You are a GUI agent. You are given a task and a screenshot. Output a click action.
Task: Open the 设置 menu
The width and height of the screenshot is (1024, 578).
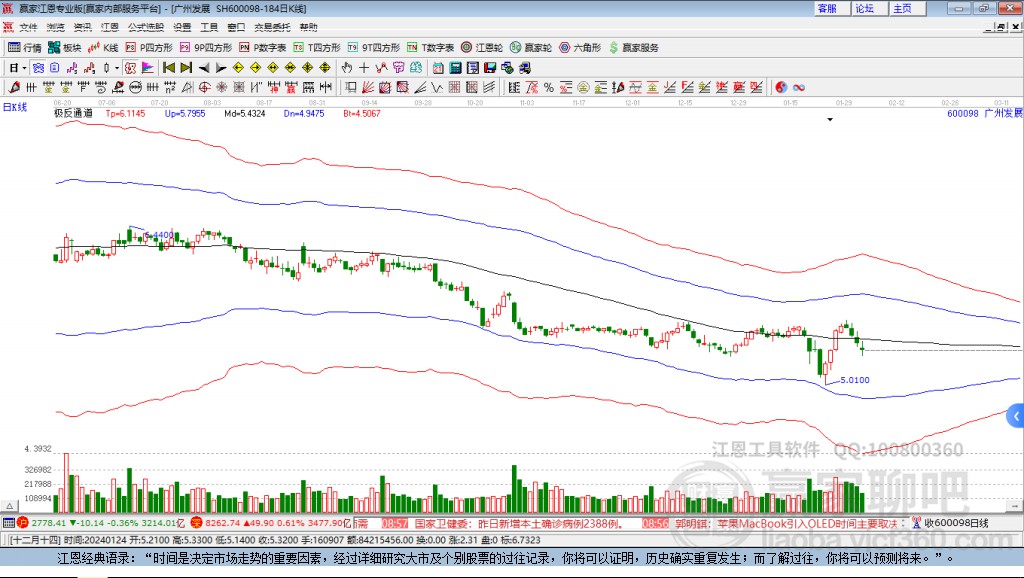(182, 27)
